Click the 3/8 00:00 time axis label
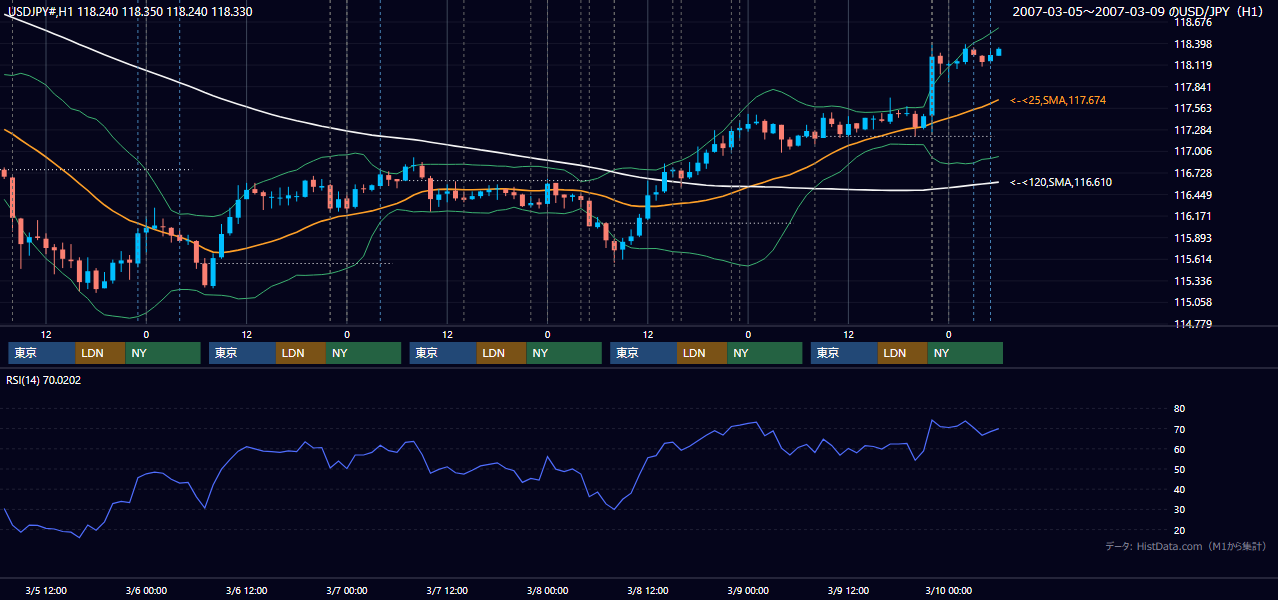The width and height of the screenshot is (1278, 600). (547, 591)
